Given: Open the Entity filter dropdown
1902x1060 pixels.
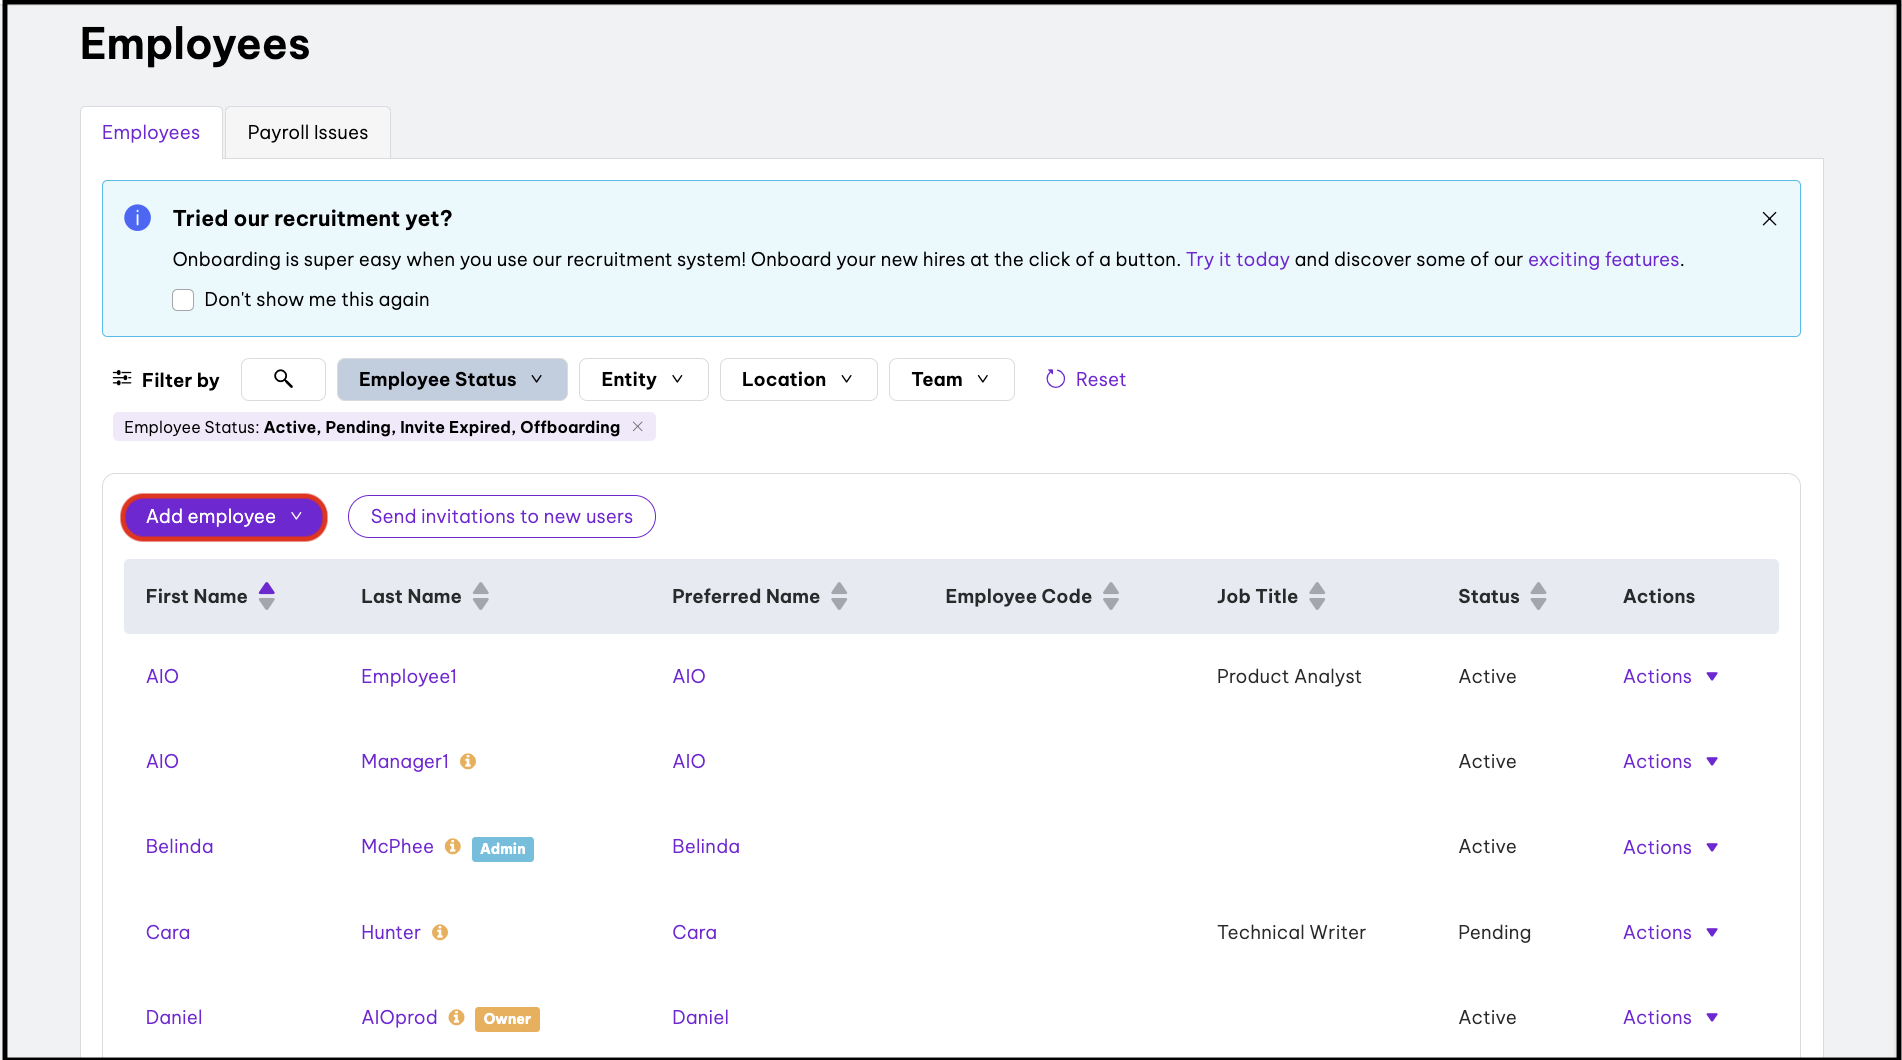Looking at the screenshot, I should 643,379.
